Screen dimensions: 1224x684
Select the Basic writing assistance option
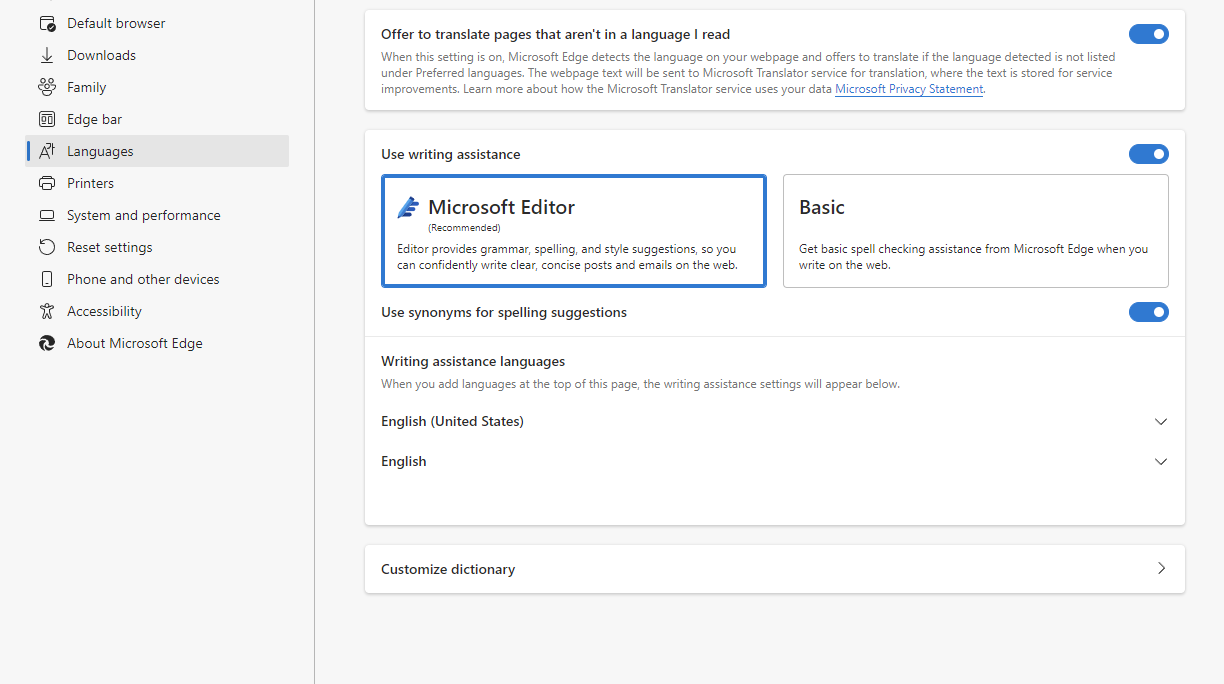[x=975, y=231]
